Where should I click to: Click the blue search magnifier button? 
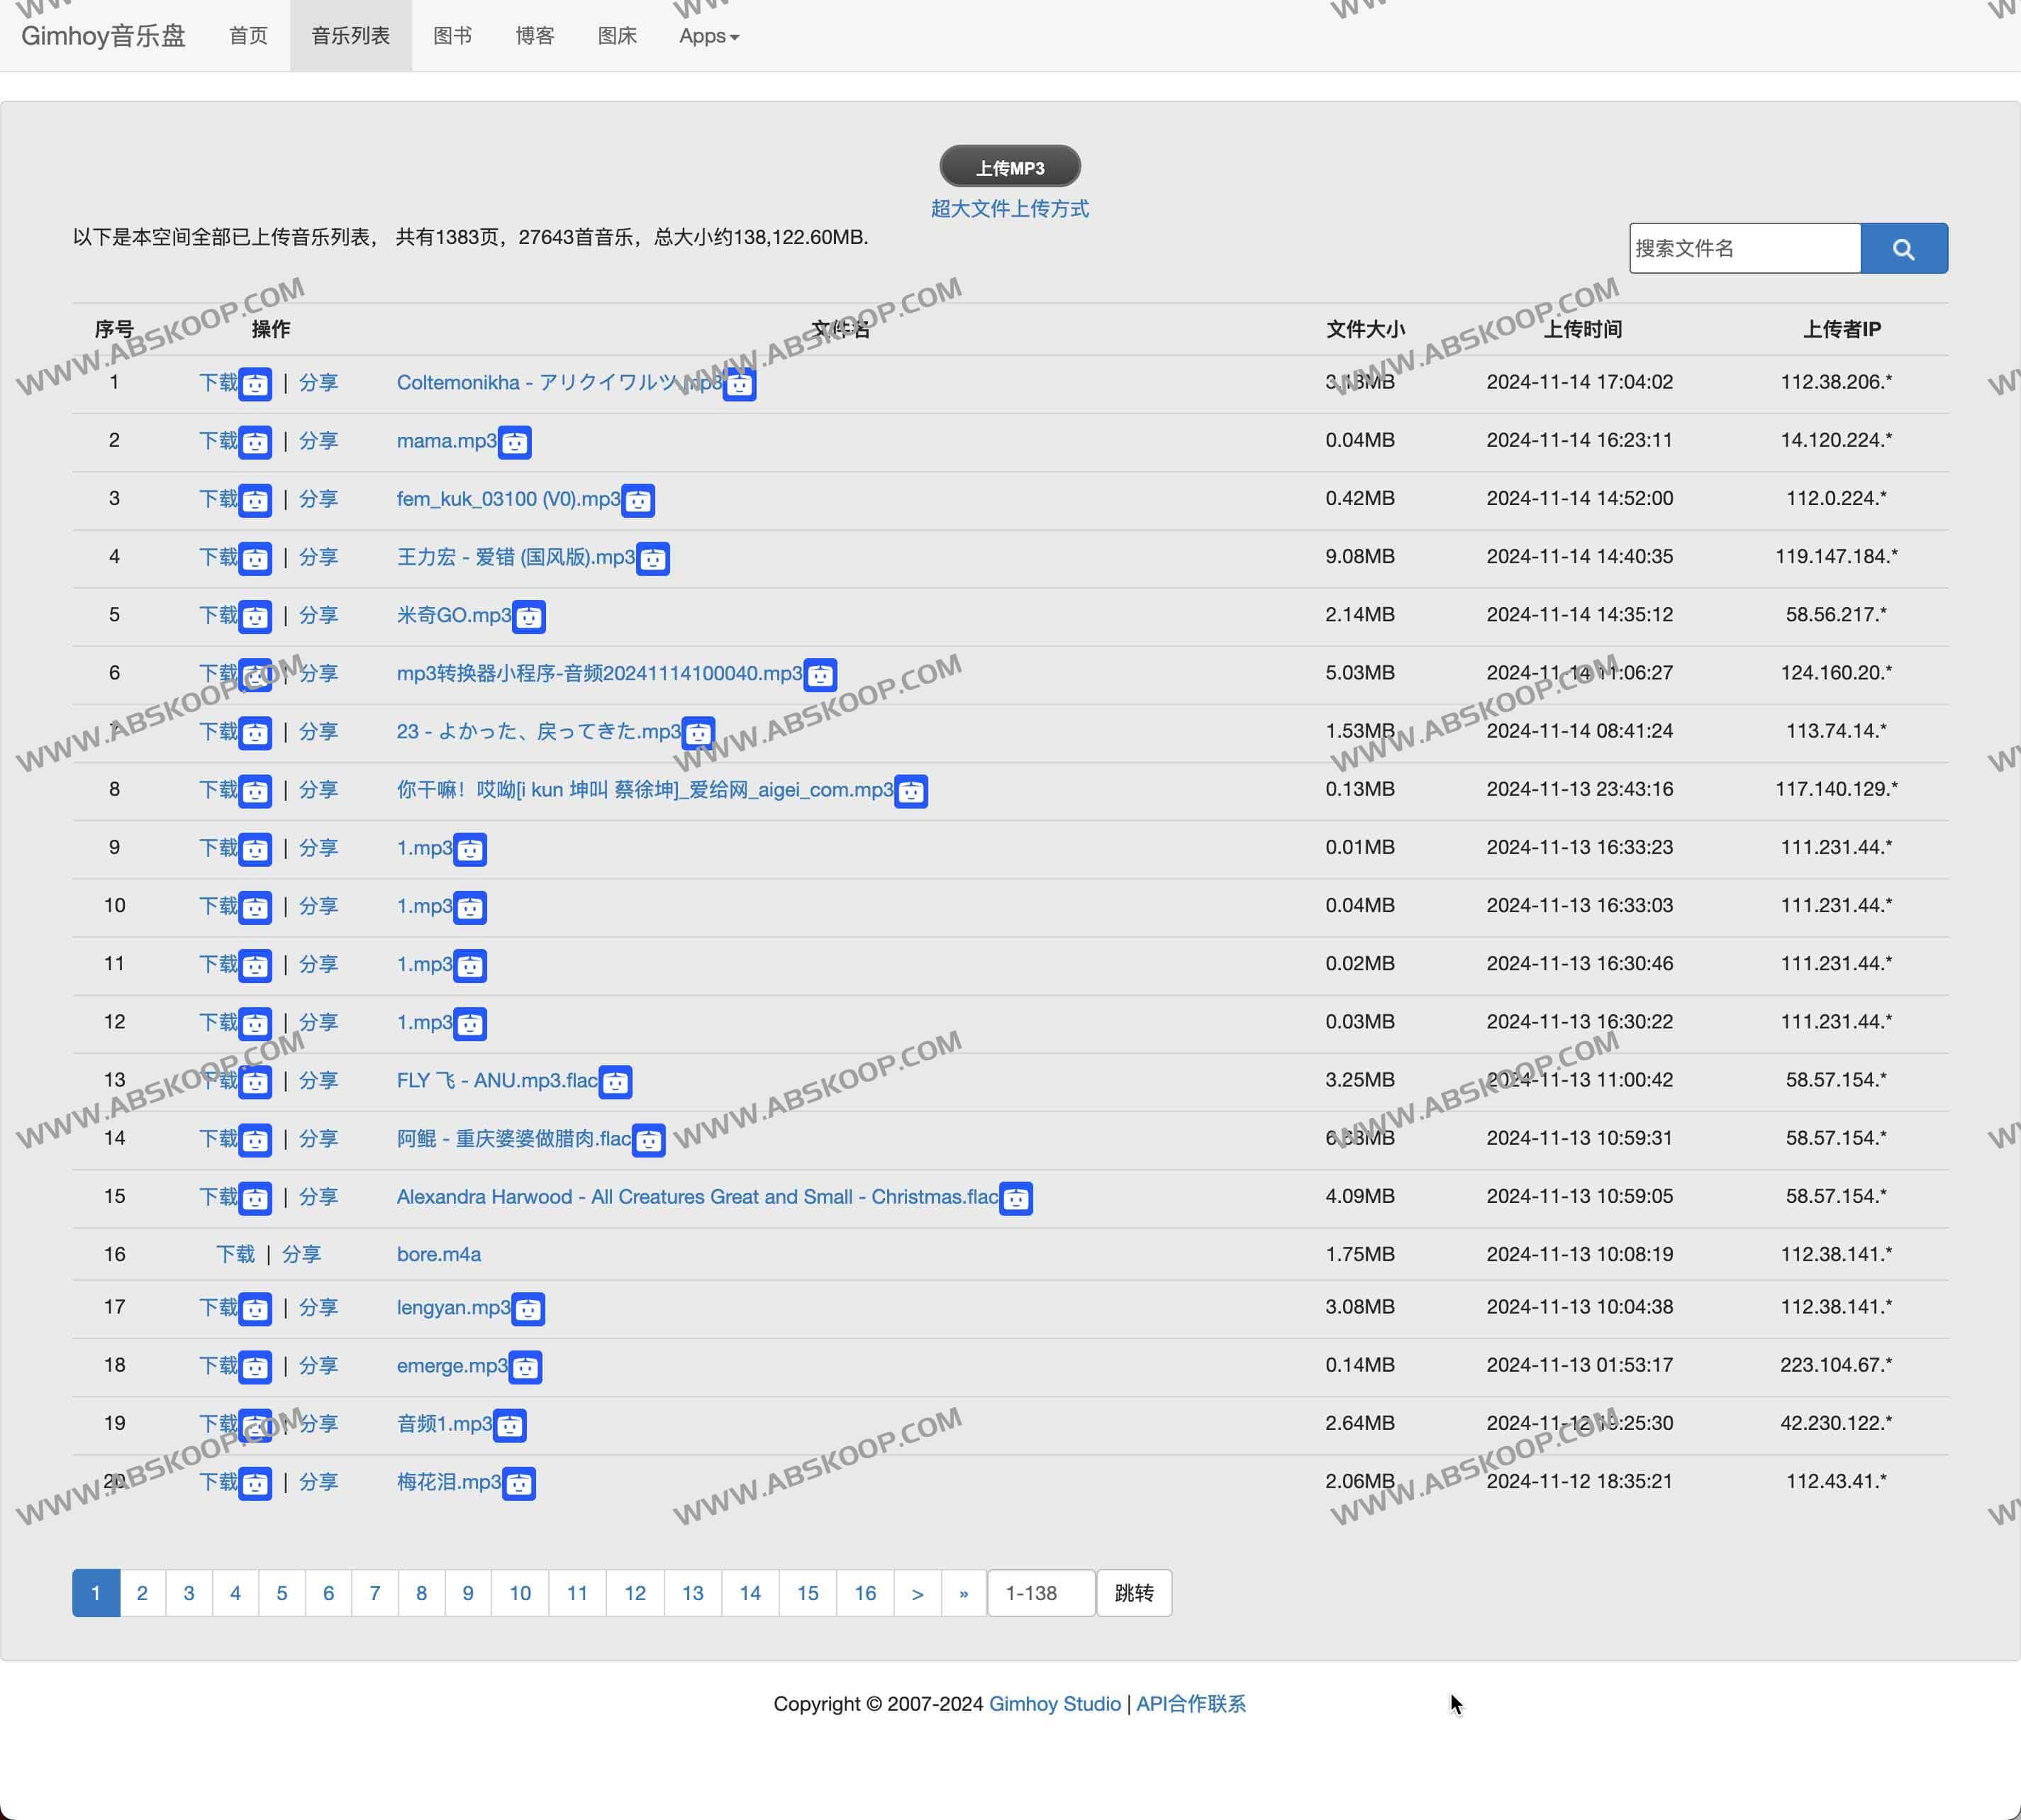pos(1903,248)
